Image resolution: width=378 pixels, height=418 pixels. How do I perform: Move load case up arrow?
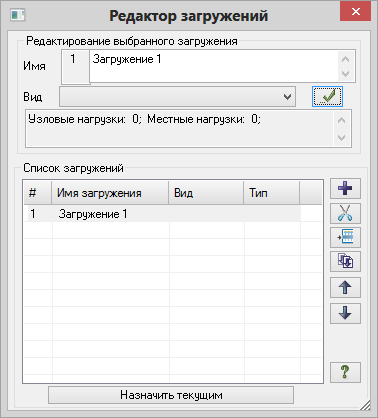[x=345, y=287]
